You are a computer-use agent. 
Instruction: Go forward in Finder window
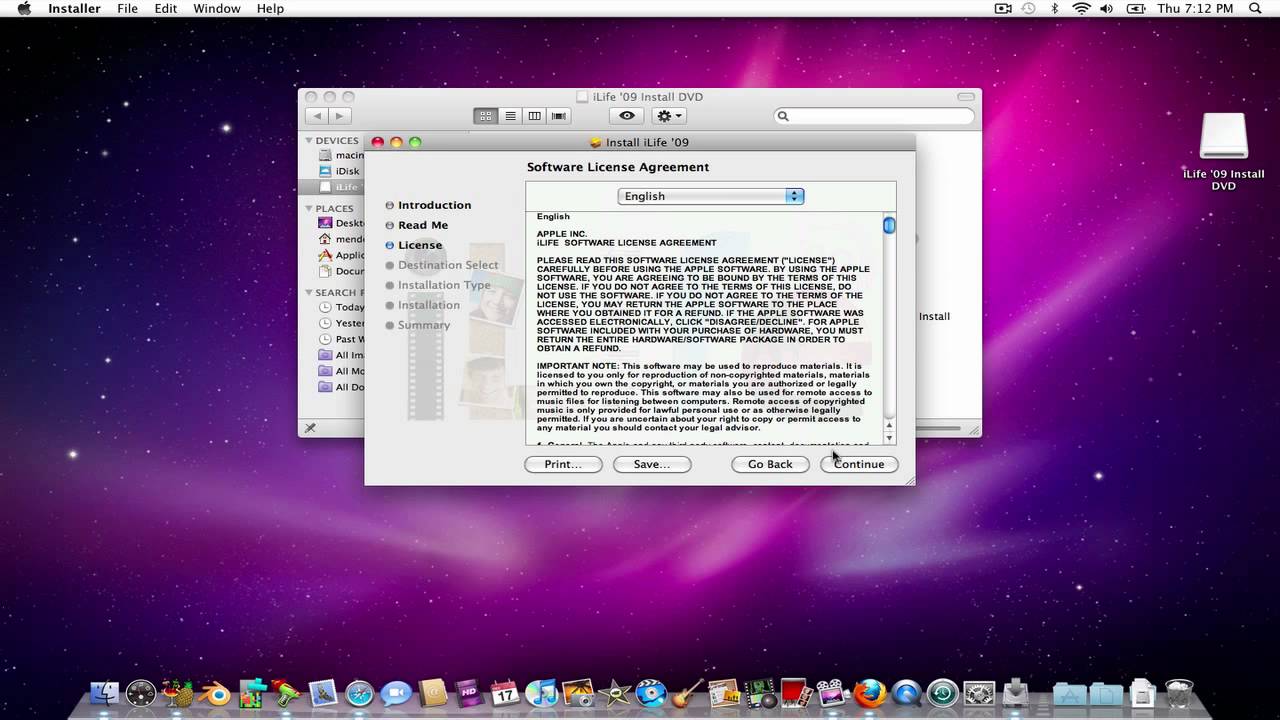tap(340, 116)
